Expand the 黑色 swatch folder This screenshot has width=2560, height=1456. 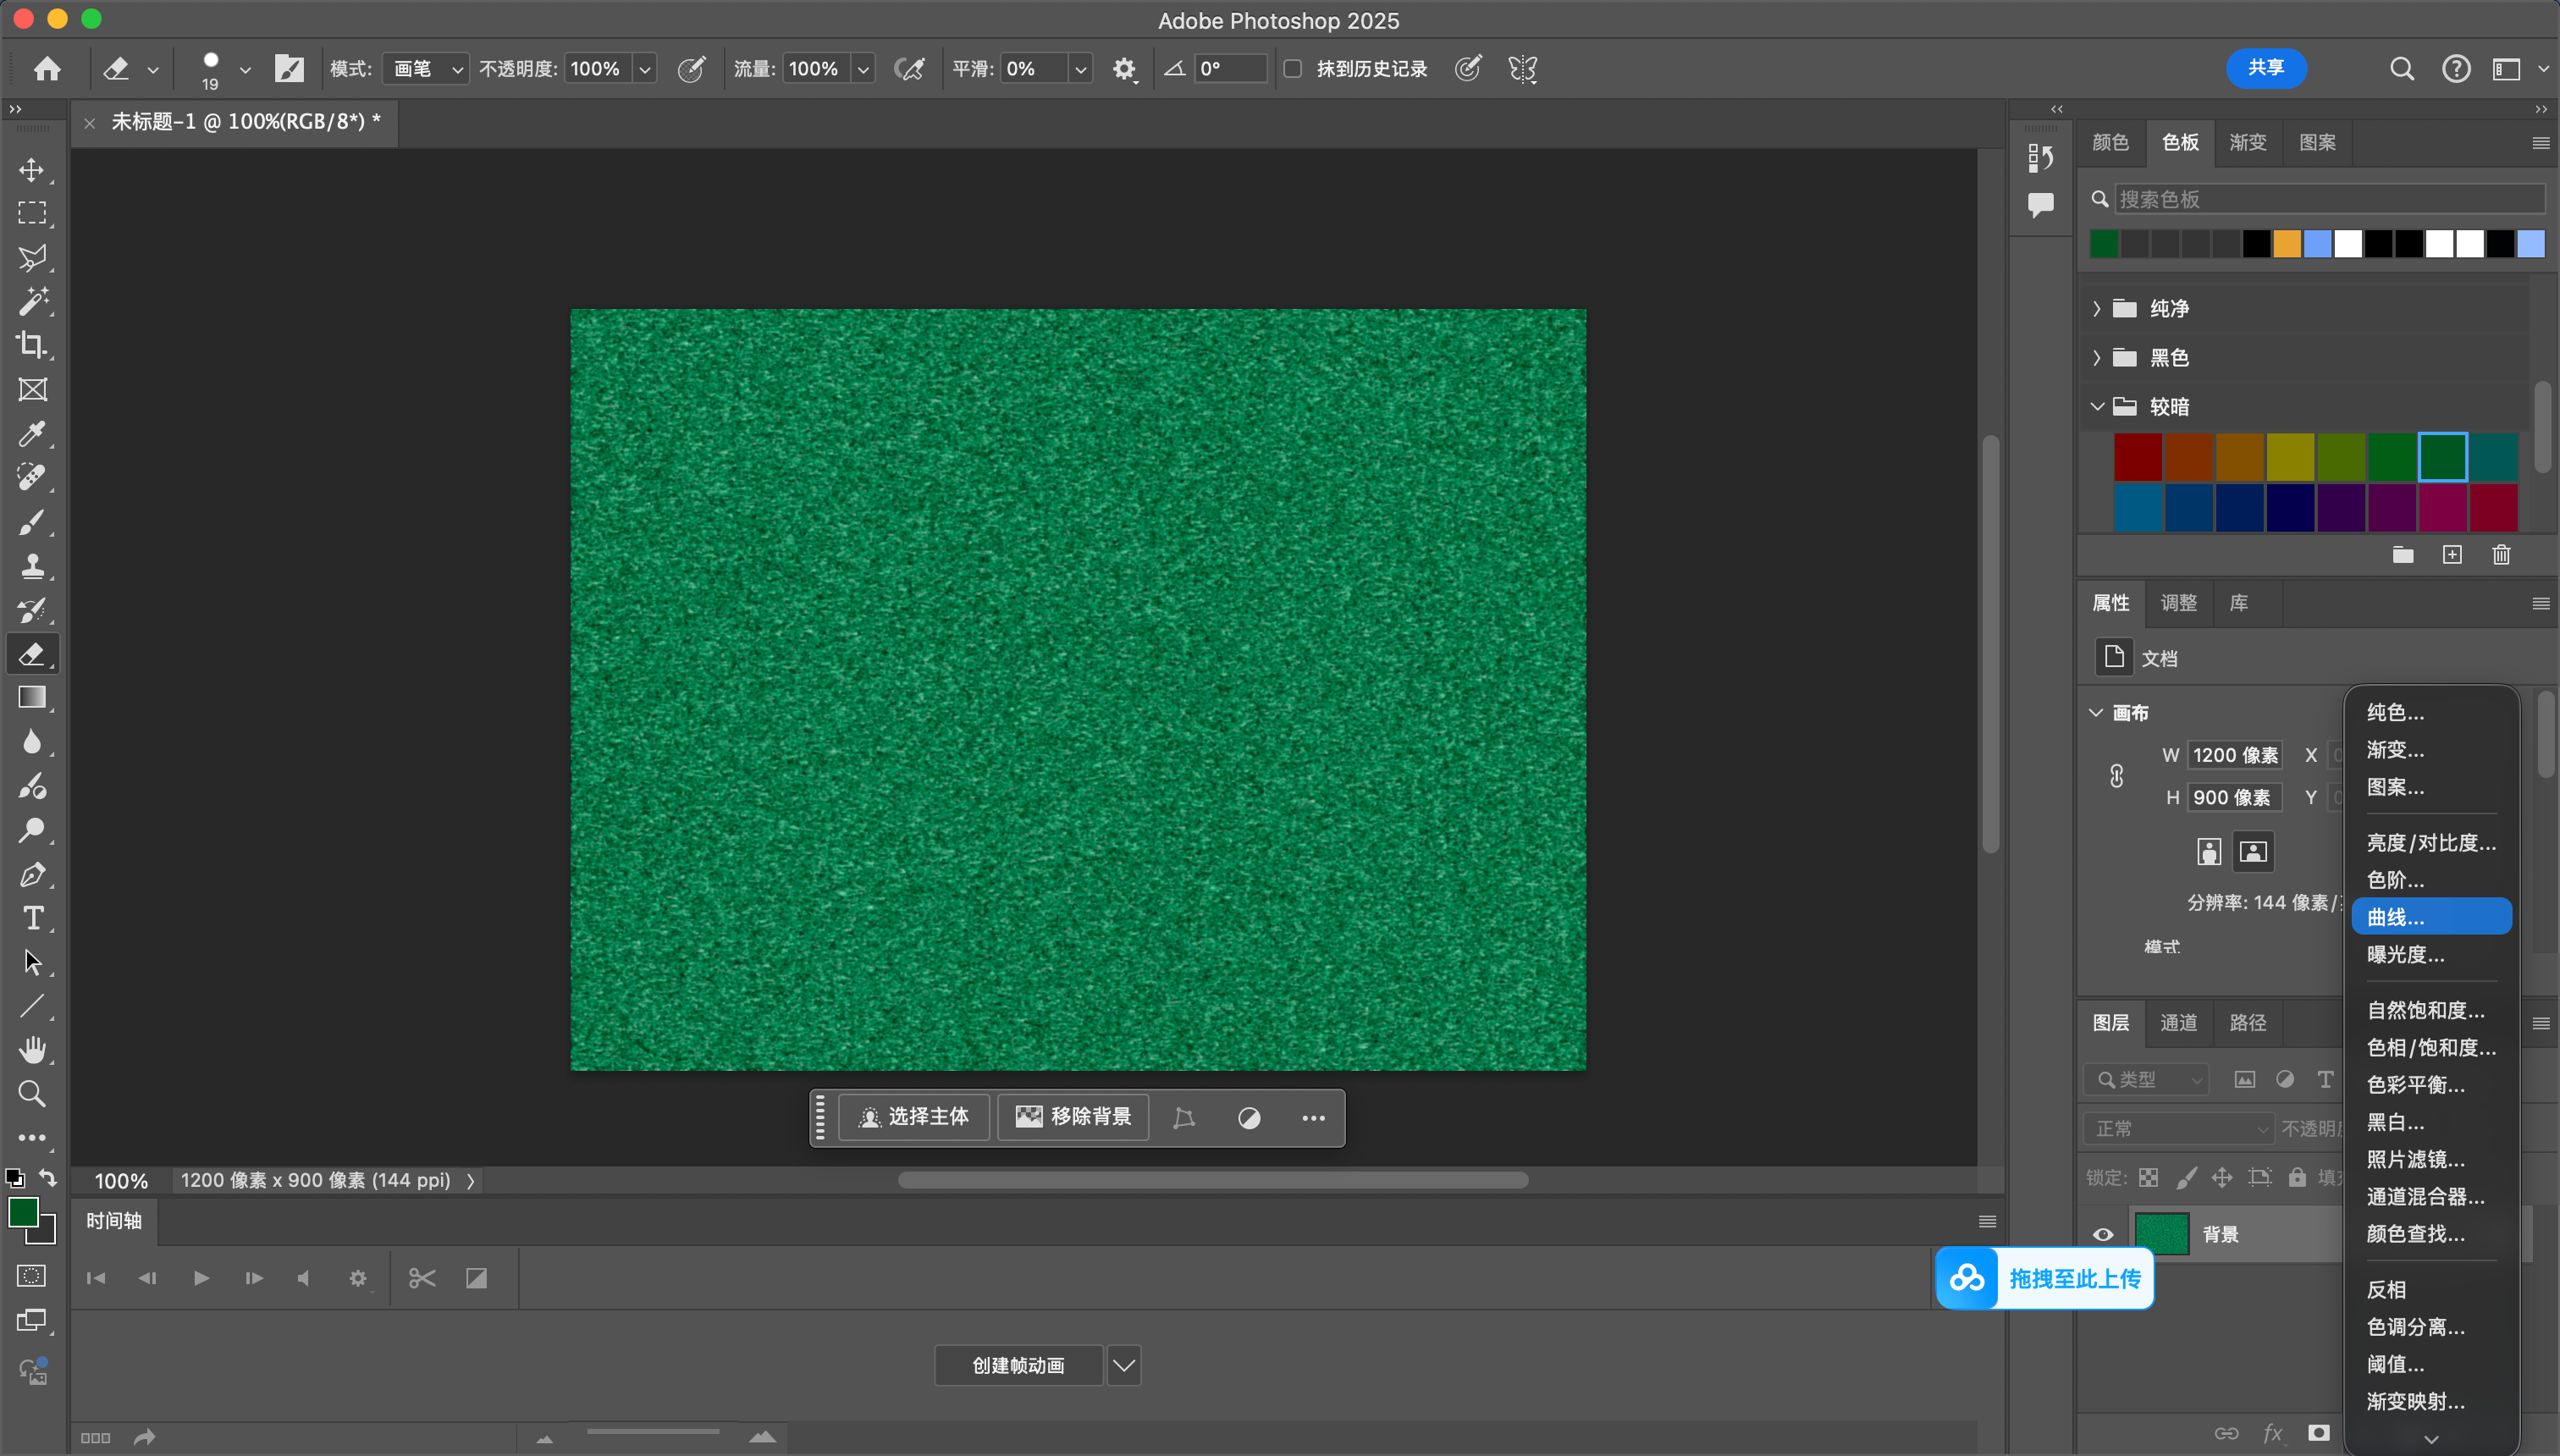click(x=2097, y=357)
